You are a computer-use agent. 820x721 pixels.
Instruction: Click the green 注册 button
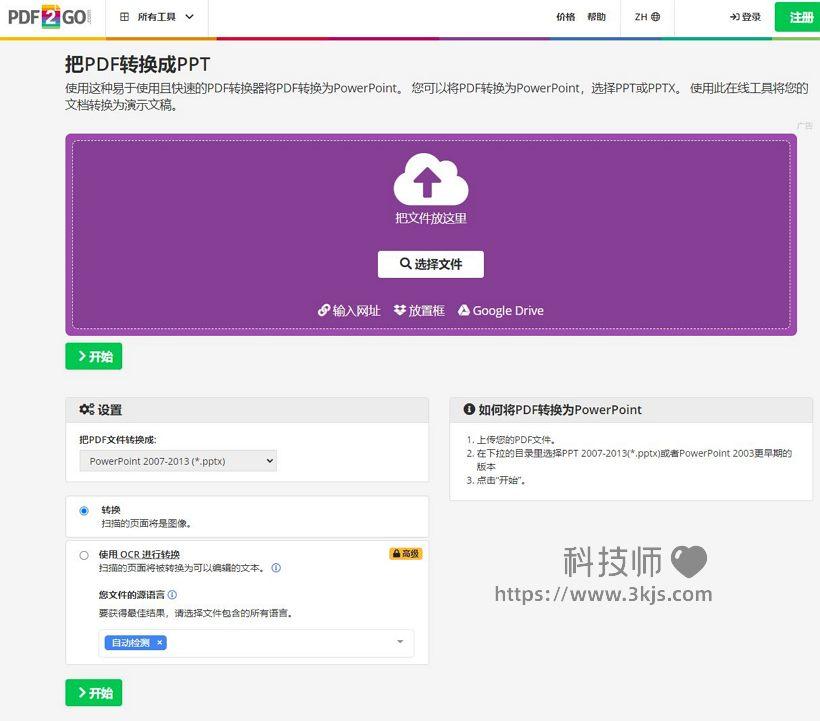pyautogui.click(x=798, y=17)
